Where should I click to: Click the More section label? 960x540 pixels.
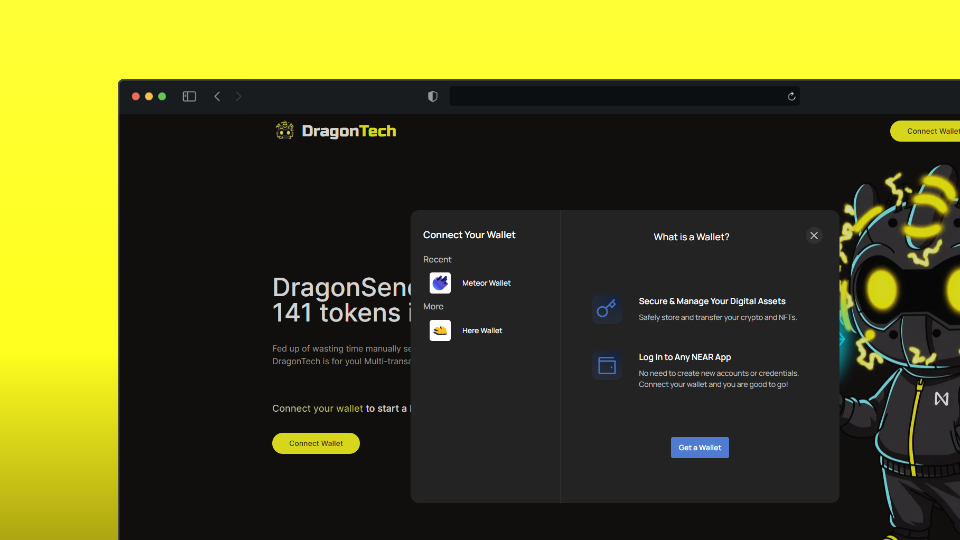(433, 307)
